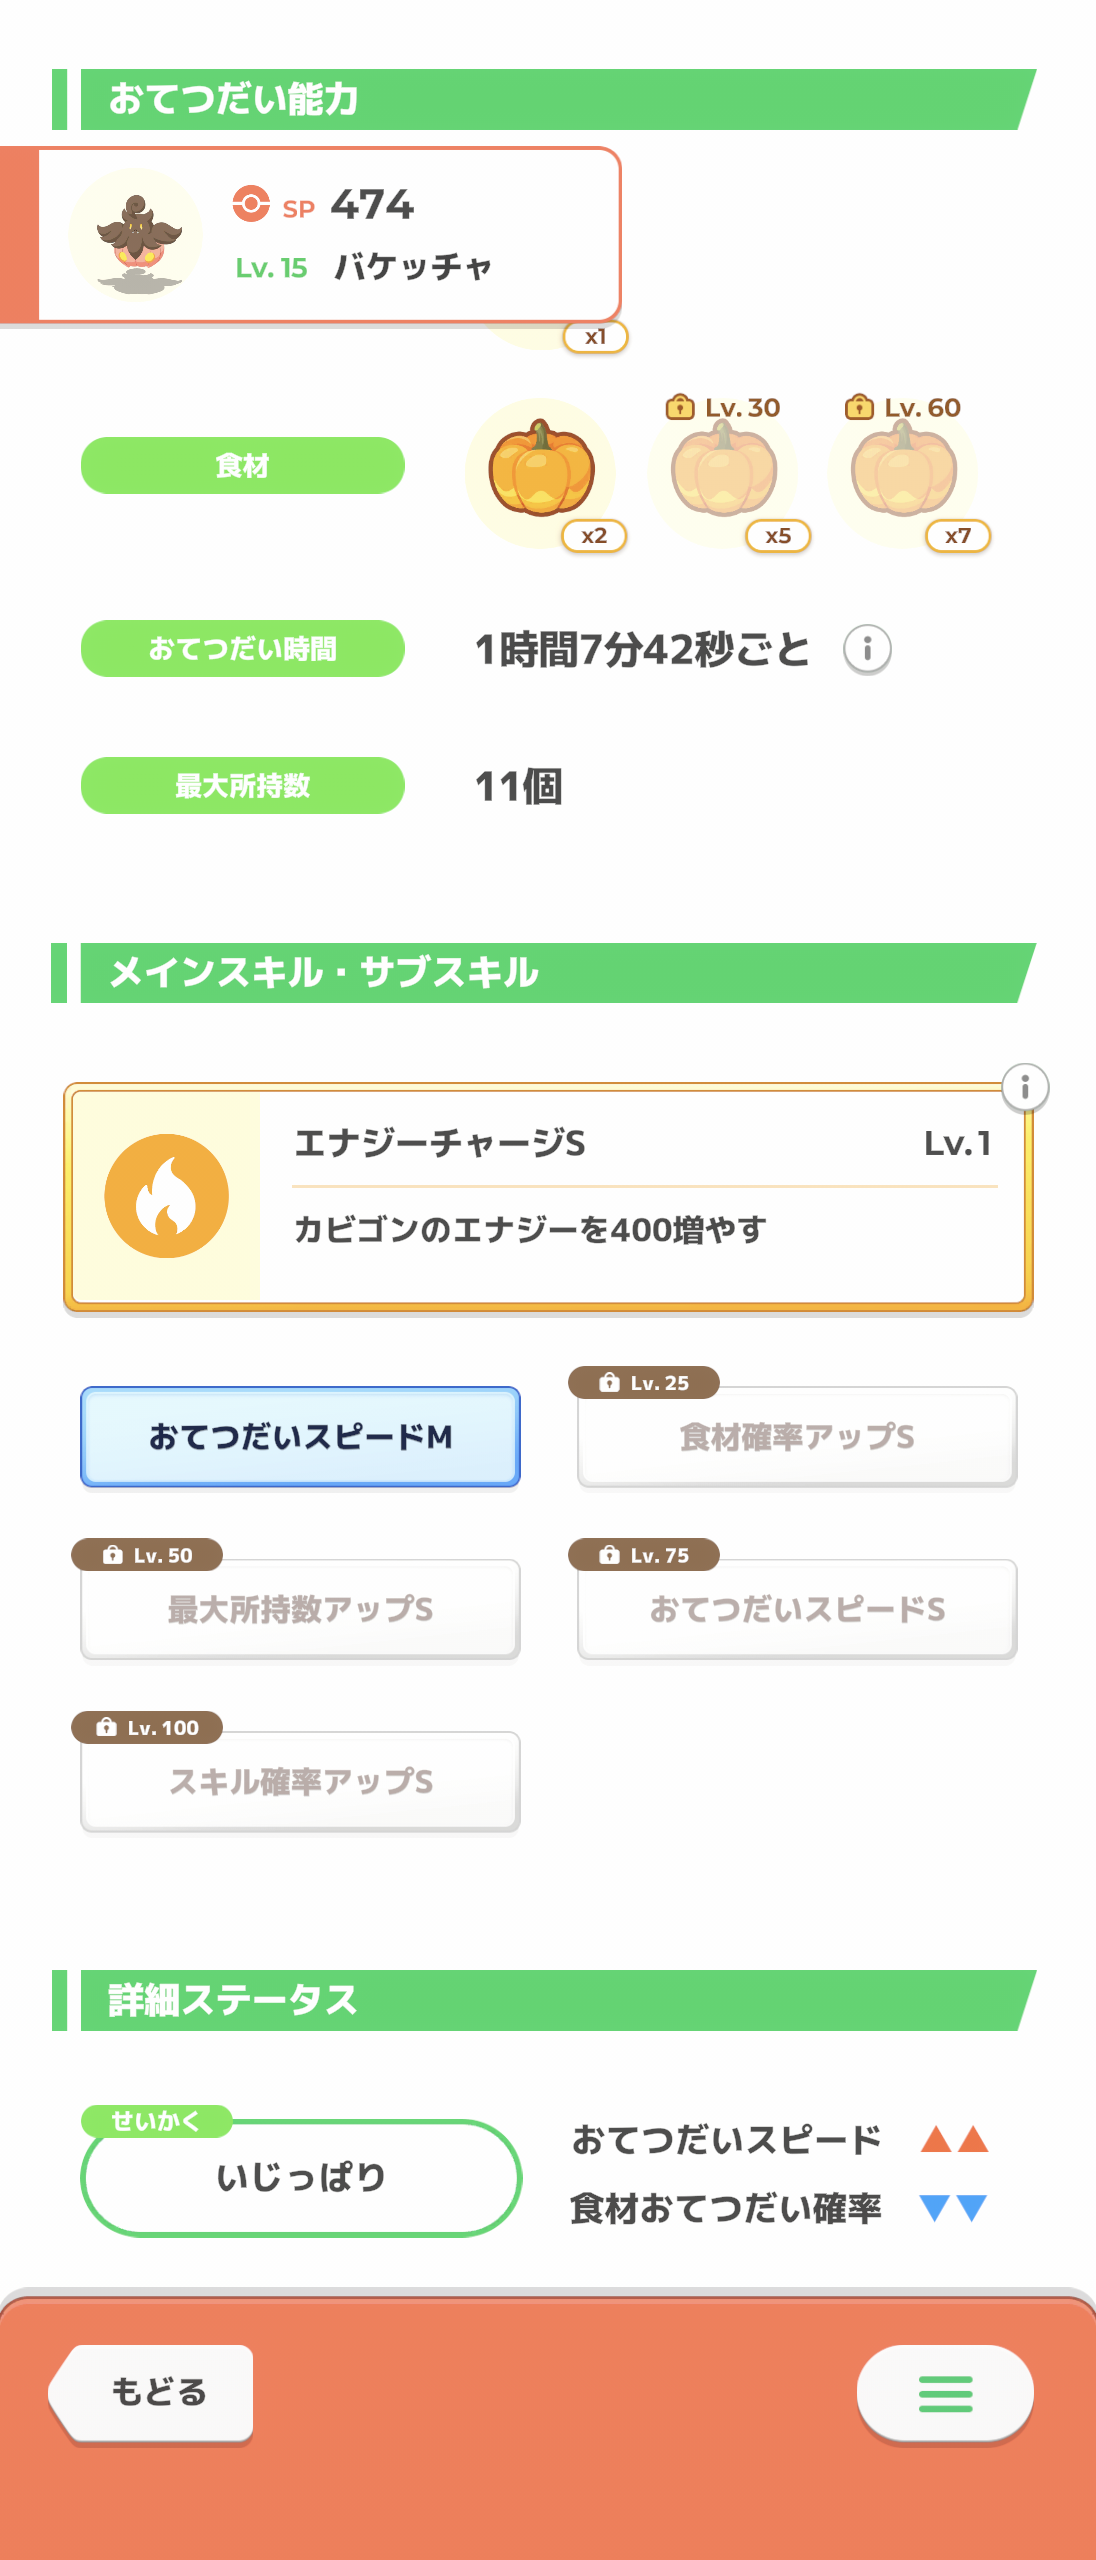Tap locked 食材確率アップS sub skill
This screenshot has width=1096, height=2560.
click(797, 1437)
